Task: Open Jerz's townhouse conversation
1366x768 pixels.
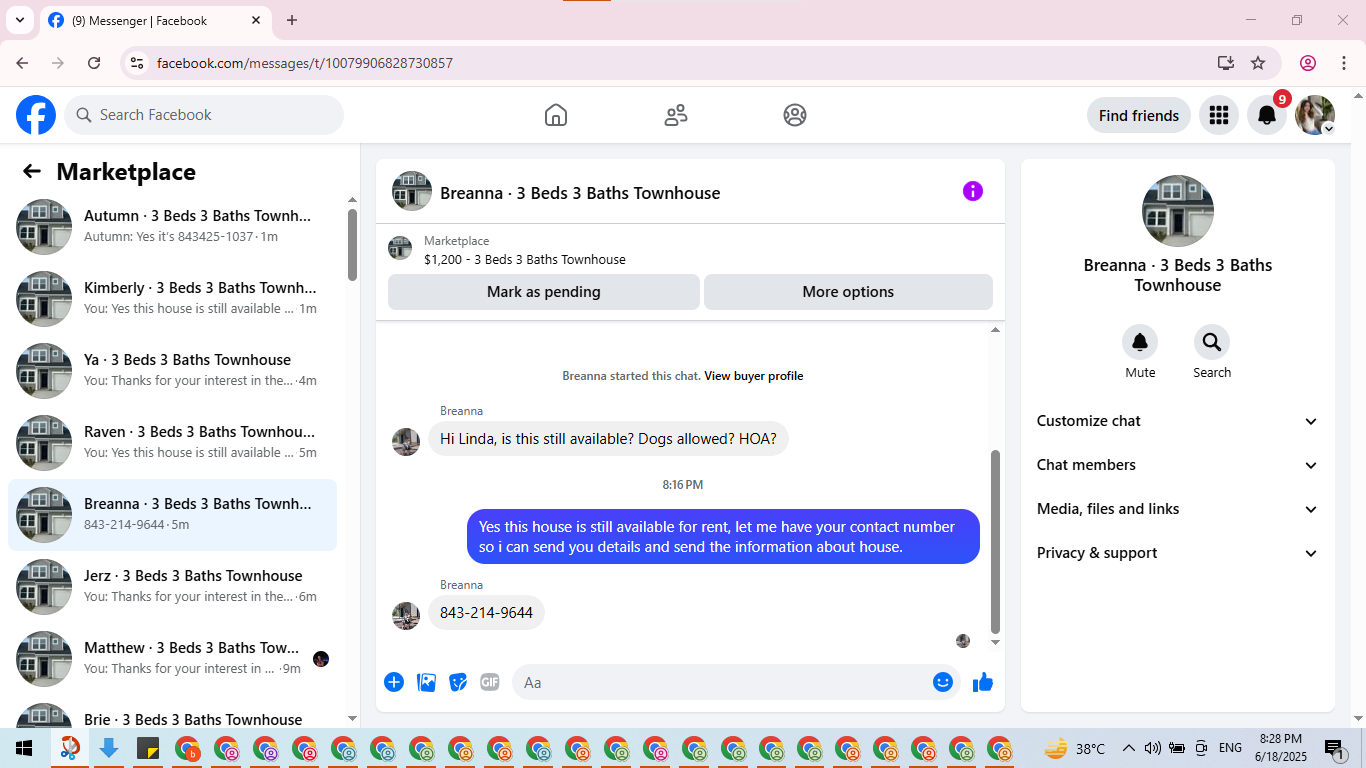Action: point(172,587)
